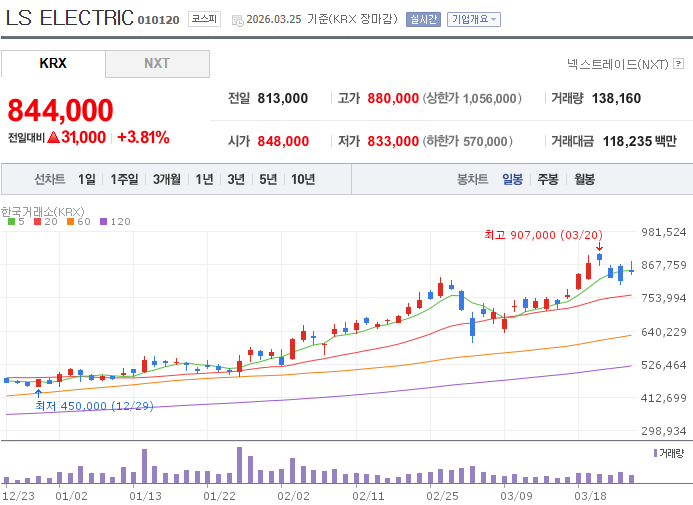Click the stock code 010120

159,20
